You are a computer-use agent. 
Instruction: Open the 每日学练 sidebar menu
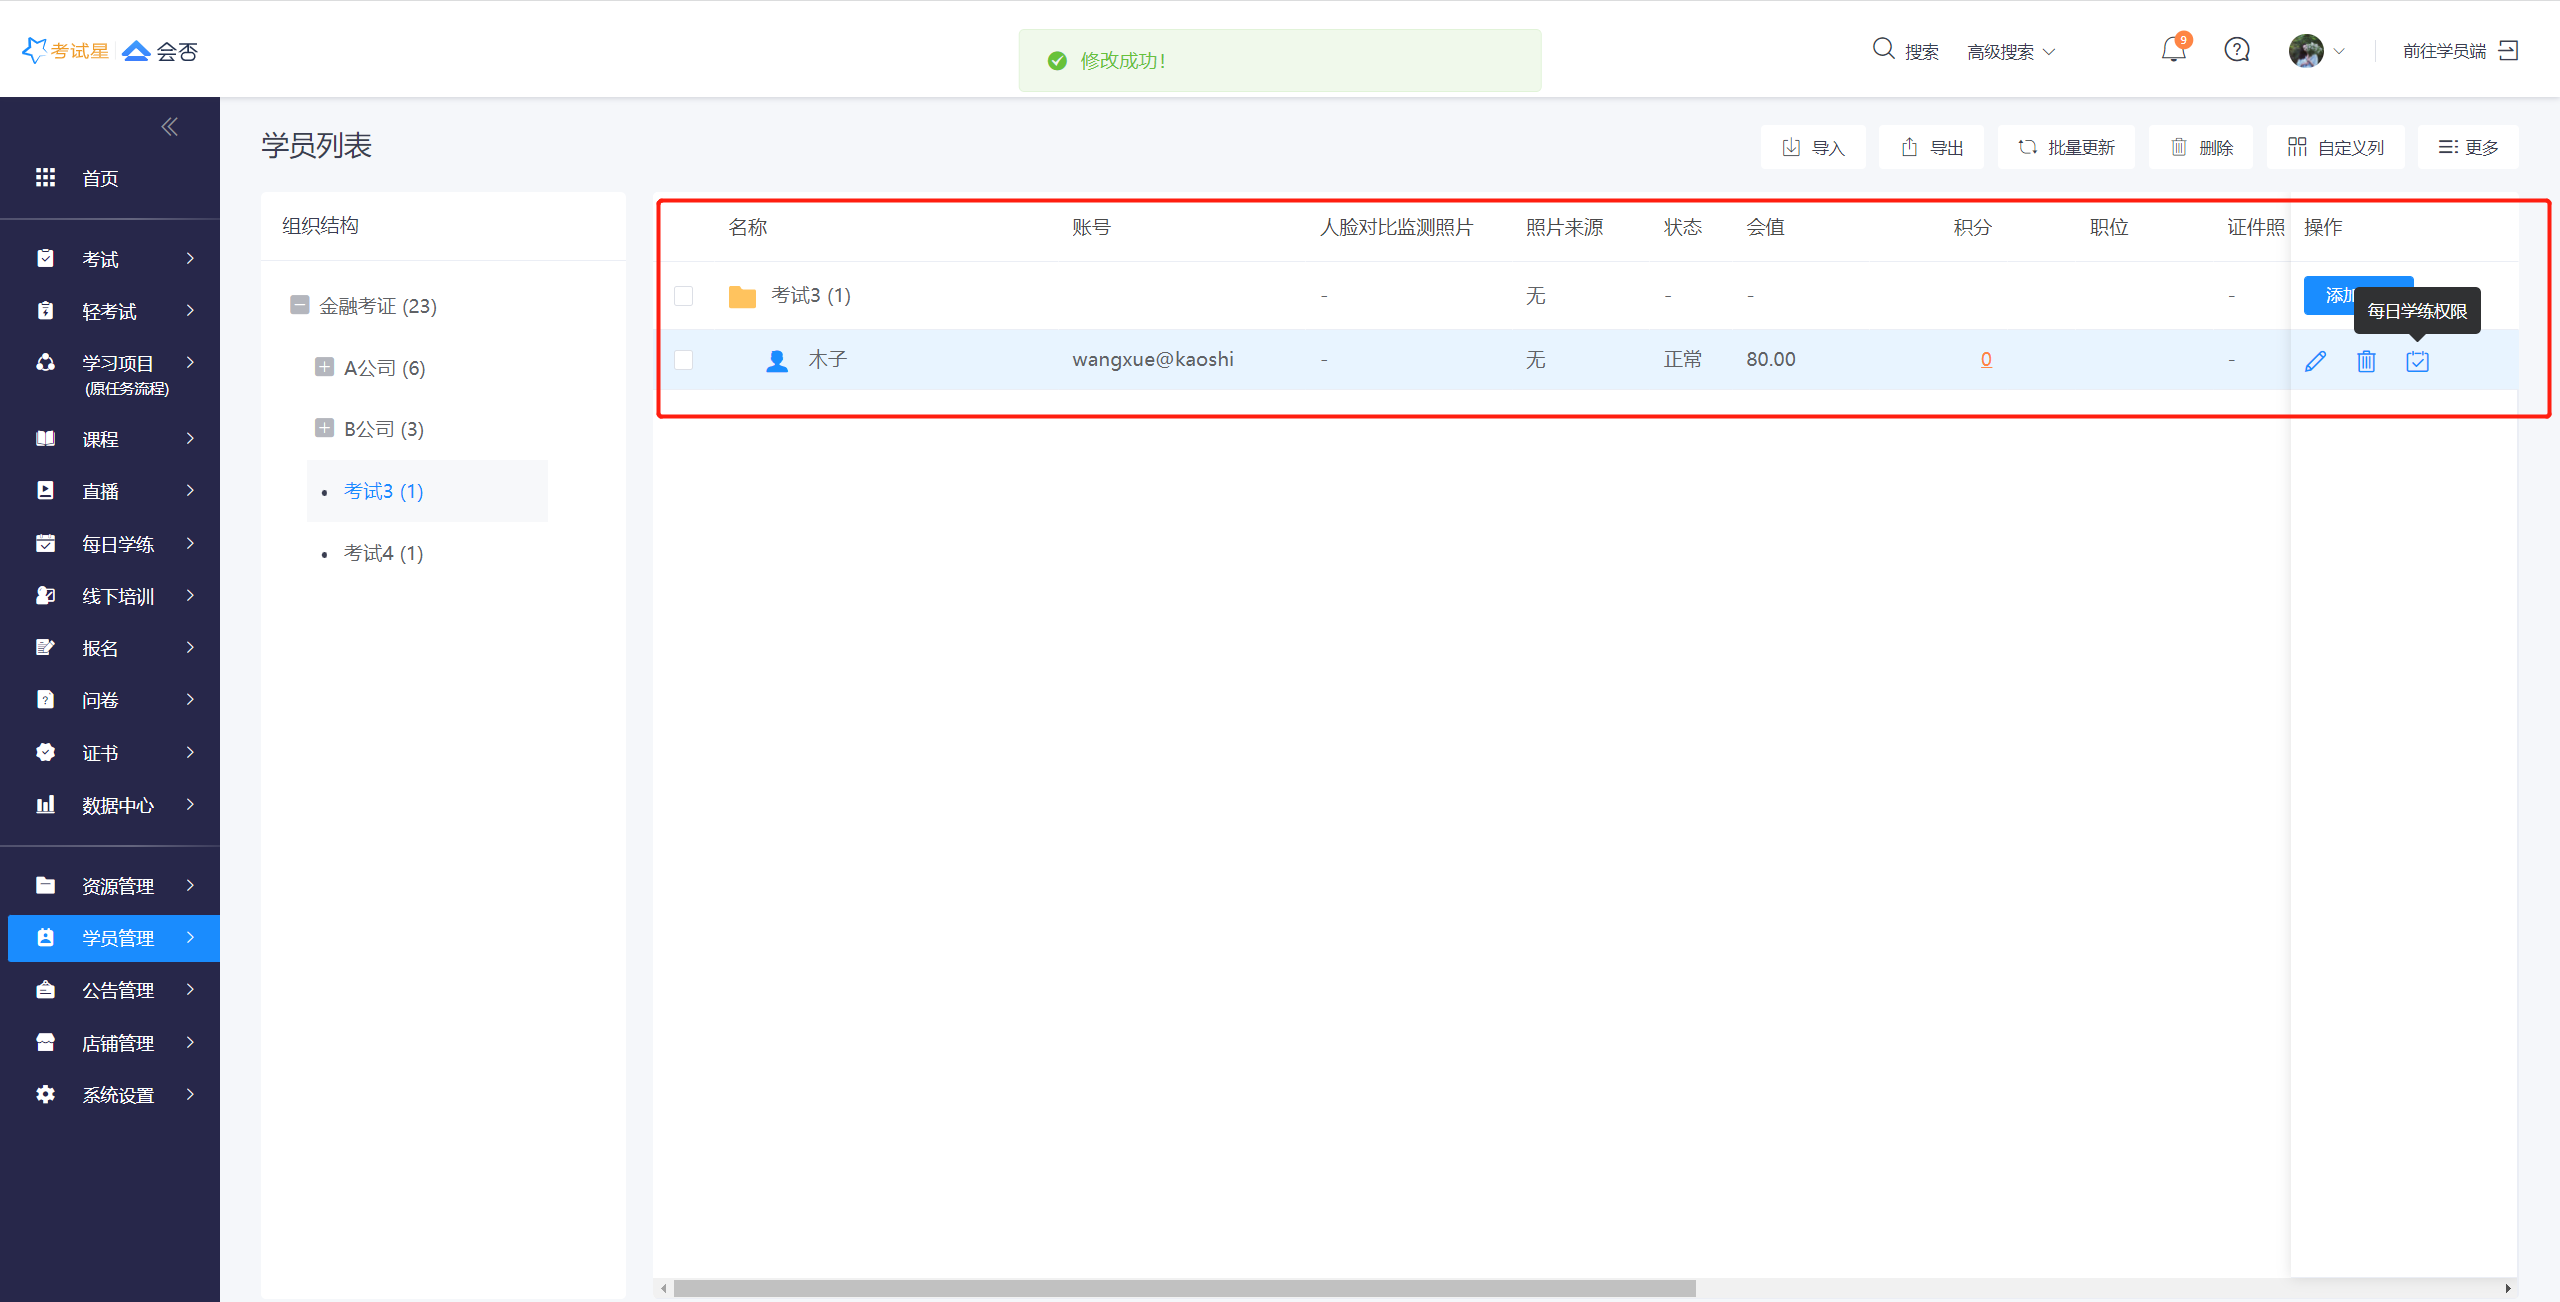(117, 544)
